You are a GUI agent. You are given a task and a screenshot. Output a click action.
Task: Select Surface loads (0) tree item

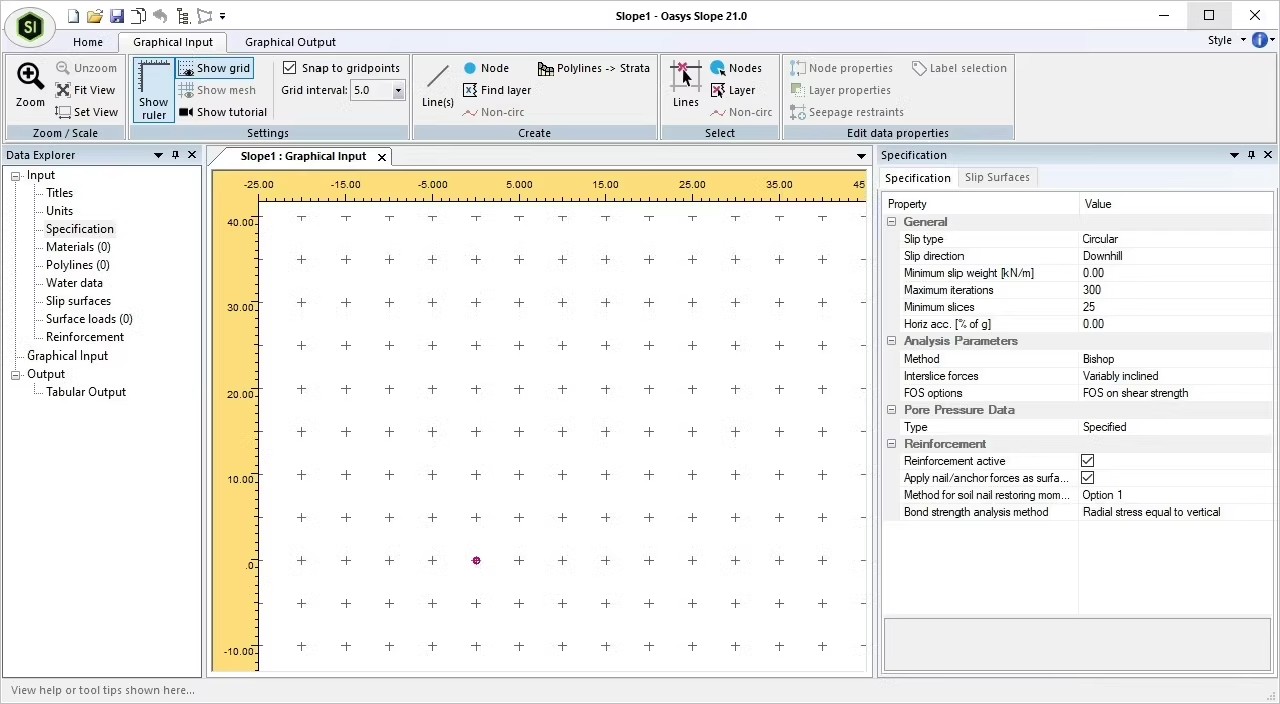tap(89, 319)
